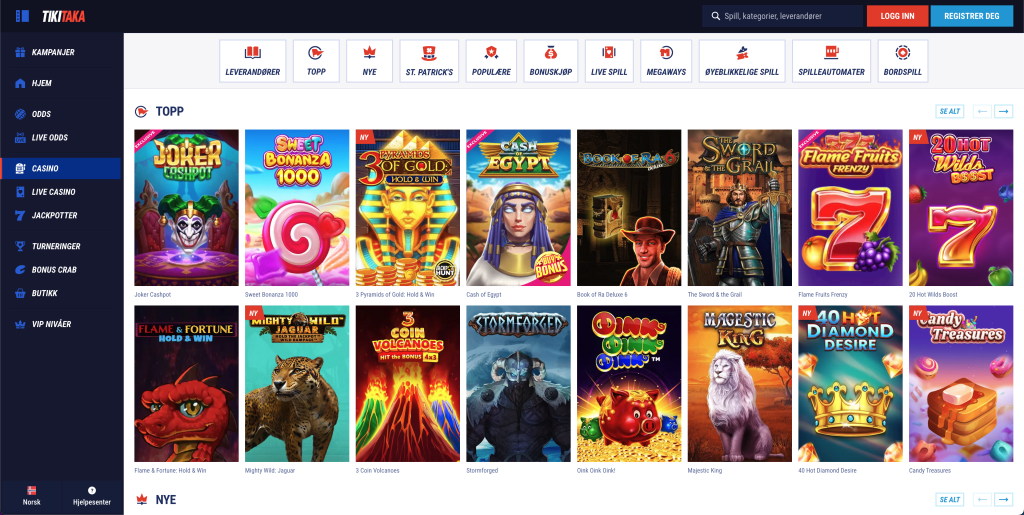1024x515 pixels.
Task: Open the Leverandører category tile
Action: pos(253,61)
